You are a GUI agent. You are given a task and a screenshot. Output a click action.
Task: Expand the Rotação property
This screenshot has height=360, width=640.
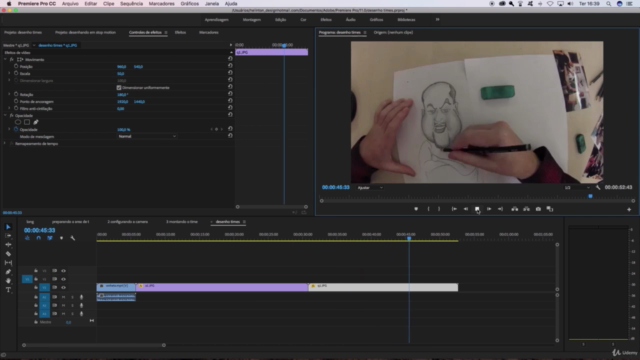pyautogui.click(x=9, y=94)
